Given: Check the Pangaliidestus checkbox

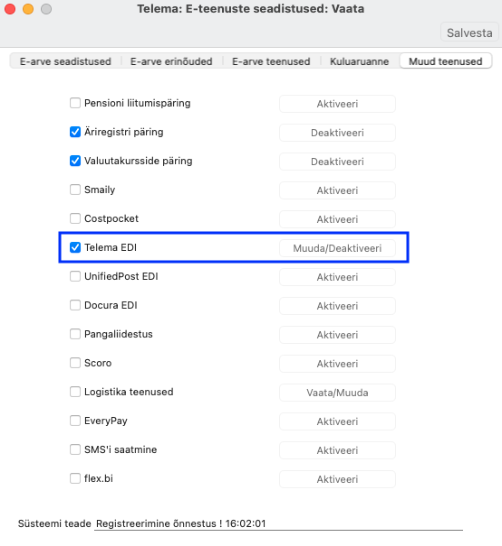Looking at the screenshot, I should 75,334.
